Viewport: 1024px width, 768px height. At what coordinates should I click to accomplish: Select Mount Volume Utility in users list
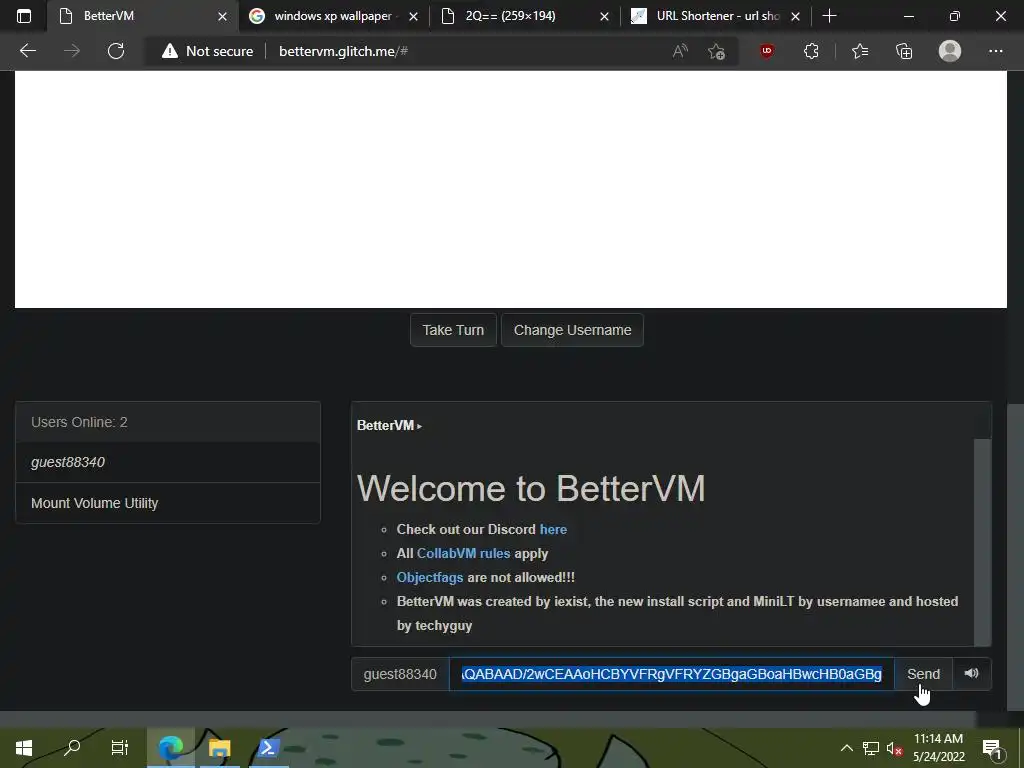click(x=168, y=503)
